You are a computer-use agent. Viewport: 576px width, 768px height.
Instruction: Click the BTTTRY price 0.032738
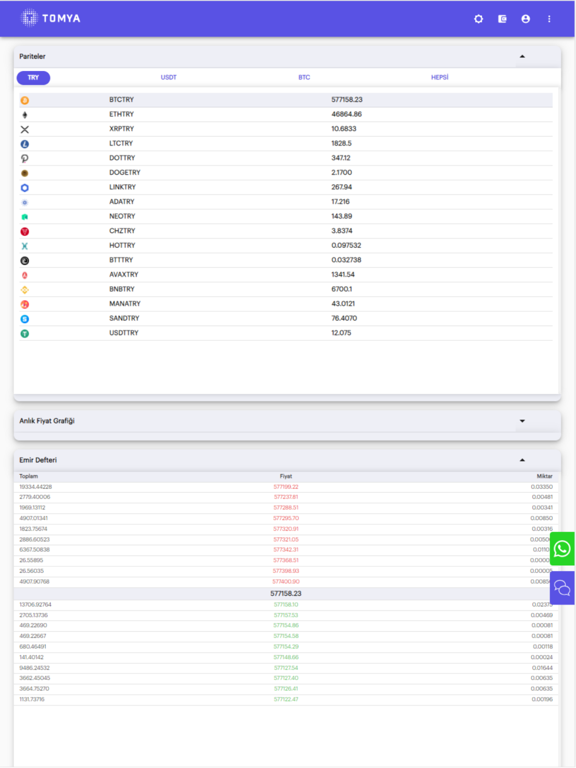(x=346, y=260)
